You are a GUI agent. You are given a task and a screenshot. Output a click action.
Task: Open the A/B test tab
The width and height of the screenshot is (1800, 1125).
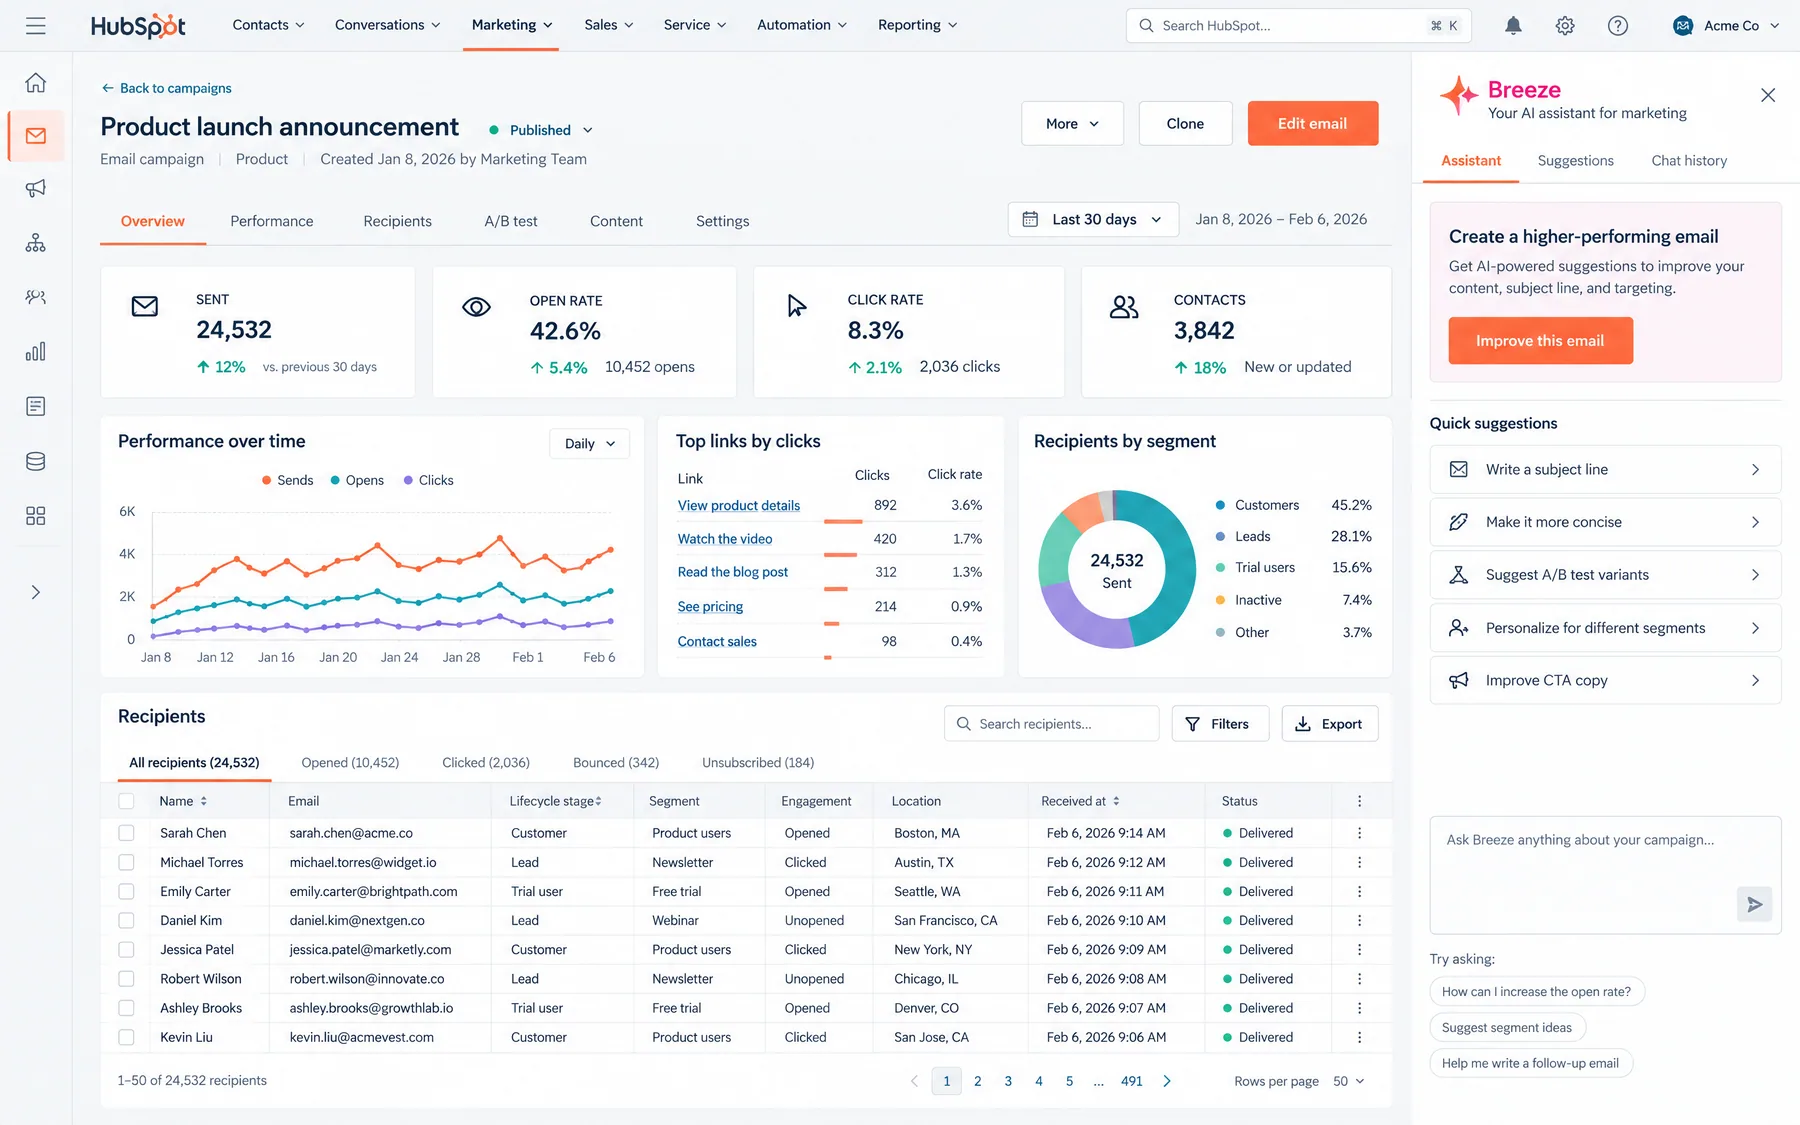tap(511, 221)
